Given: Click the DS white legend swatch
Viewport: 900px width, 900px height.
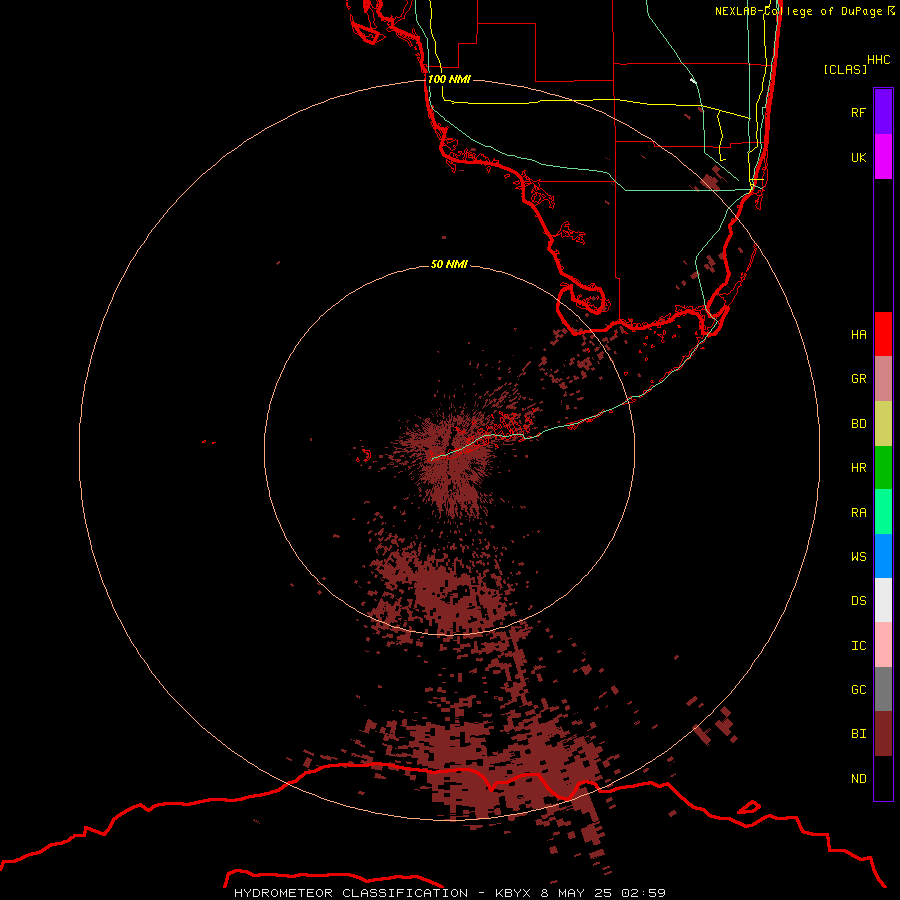Looking at the screenshot, I should click(x=883, y=600).
